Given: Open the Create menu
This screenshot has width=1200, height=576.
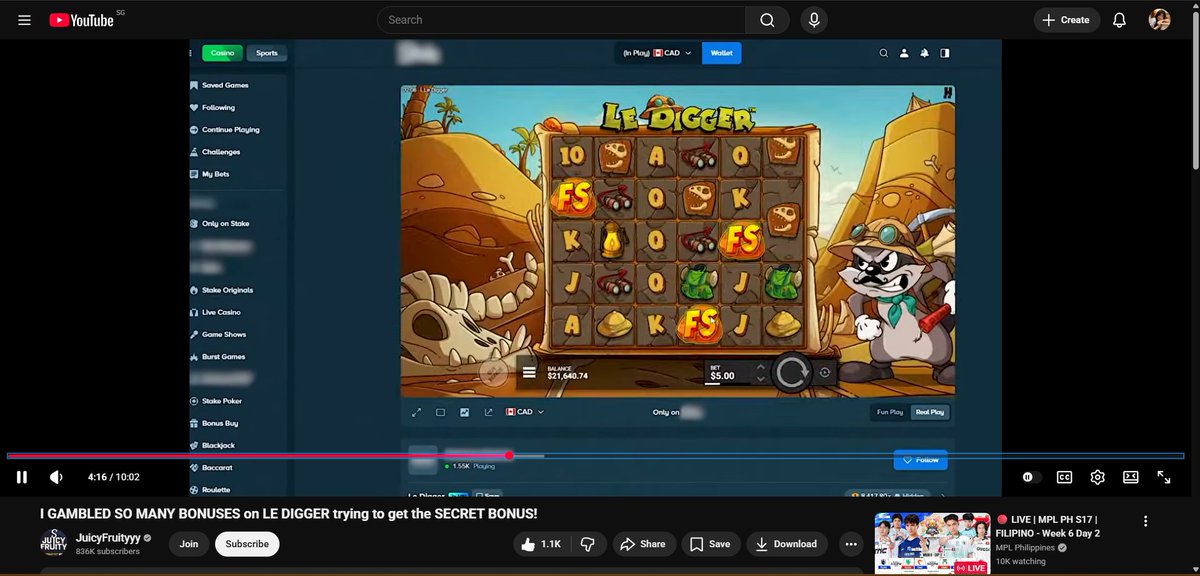Looking at the screenshot, I should click(x=1067, y=20).
